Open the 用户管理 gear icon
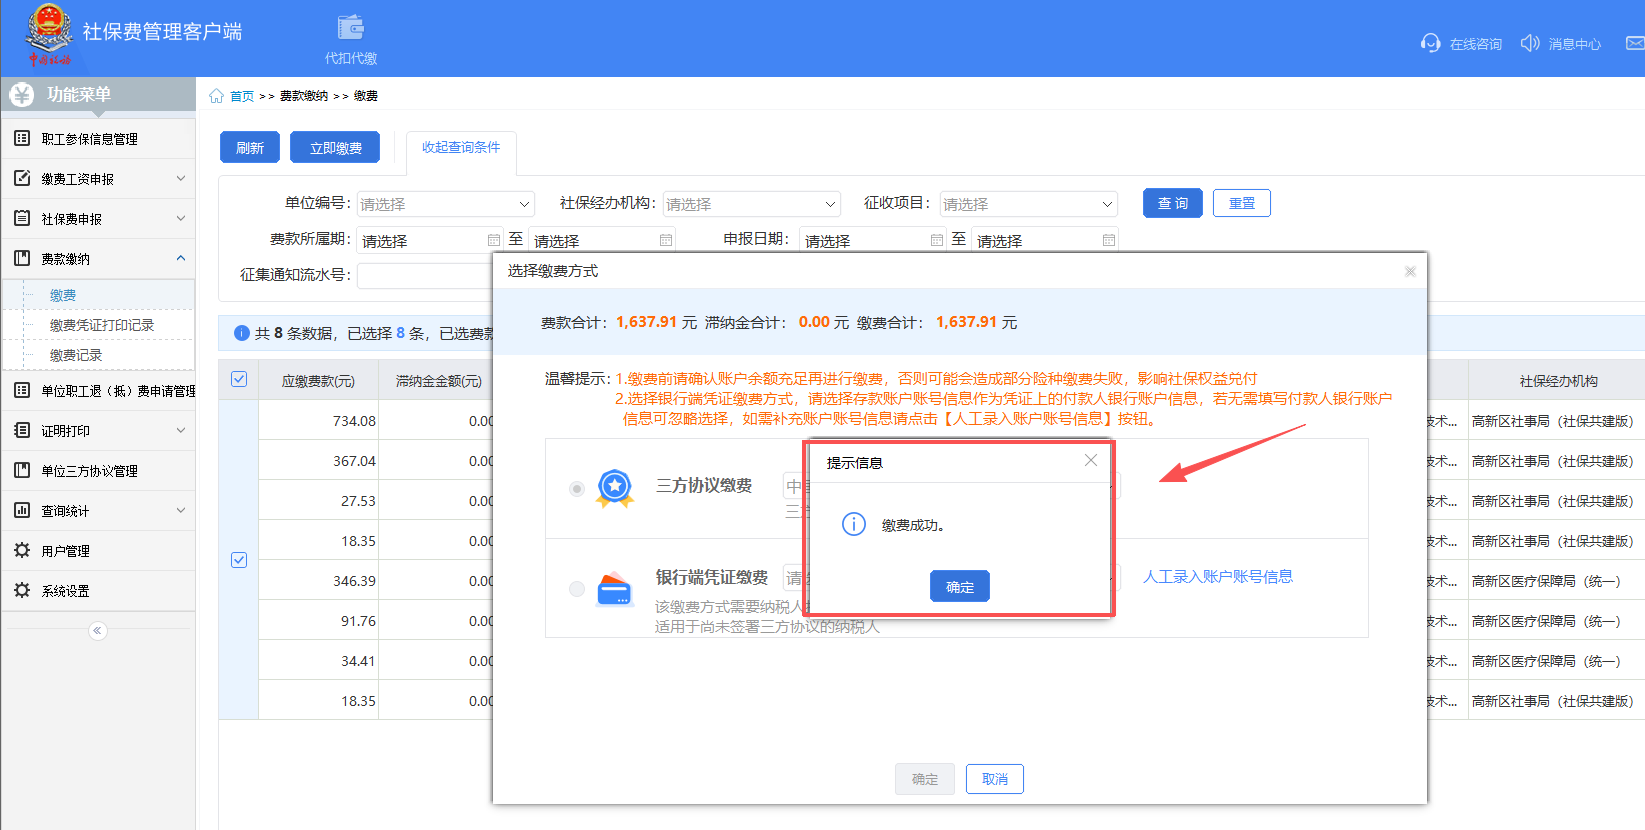The height and width of the screenshot is (830, 1645). coord(22,551)
